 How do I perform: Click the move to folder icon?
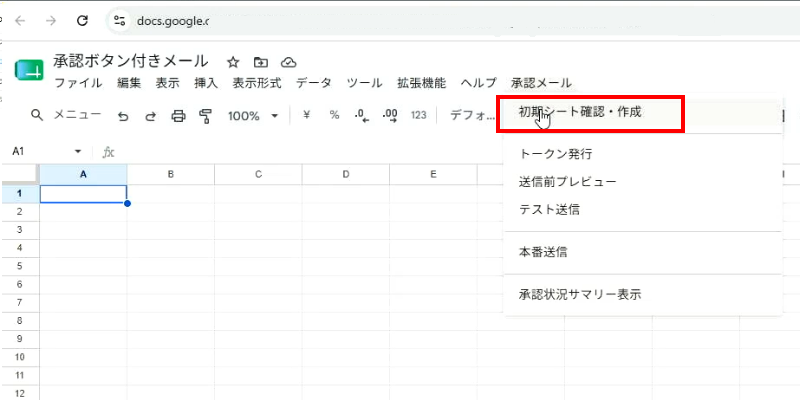pos(261,63)
